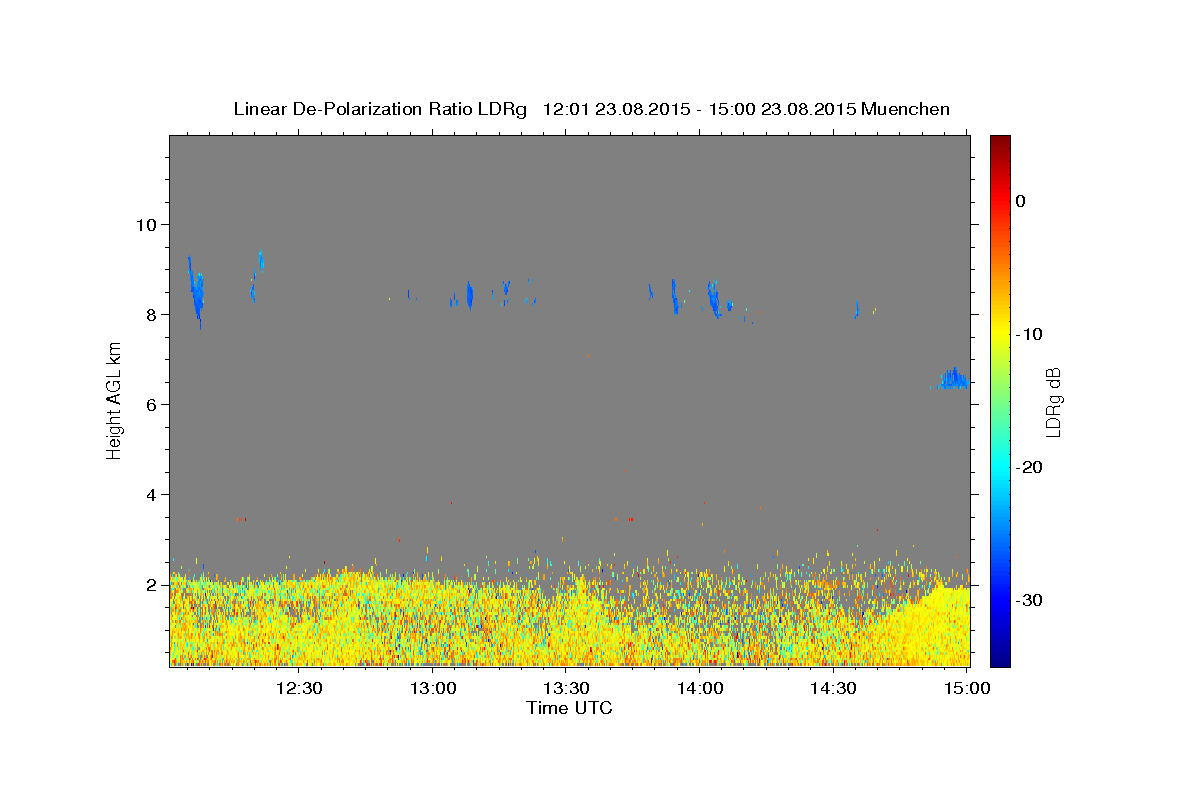Click the colorbar tick label -10
The image size is (1200, 800).
(1029, 334)
